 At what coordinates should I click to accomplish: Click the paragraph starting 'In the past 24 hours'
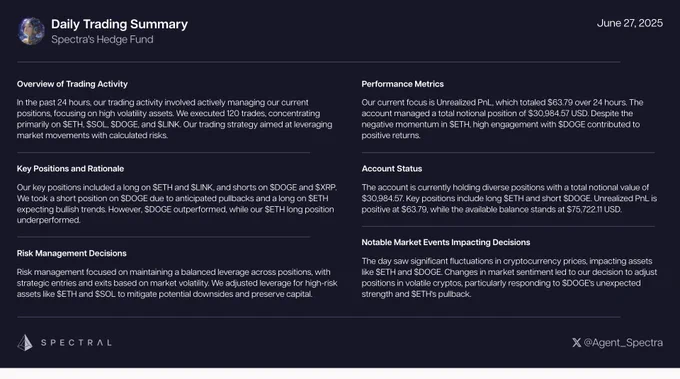click(x=174, y=119)
